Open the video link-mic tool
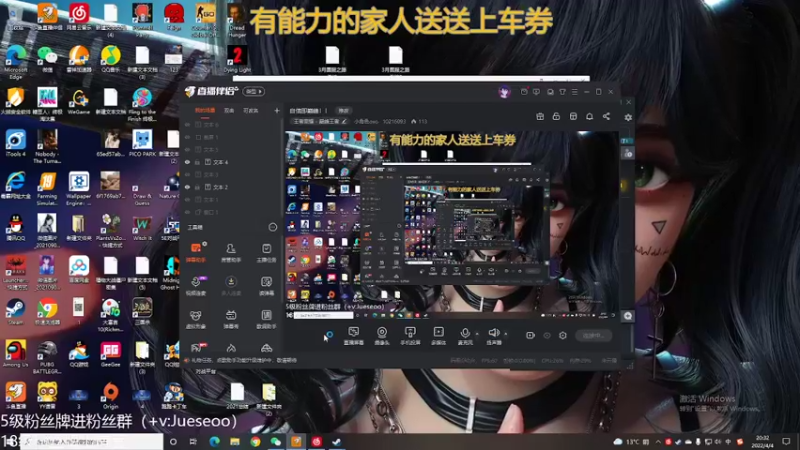800x450 pixels. coord(196,286)
